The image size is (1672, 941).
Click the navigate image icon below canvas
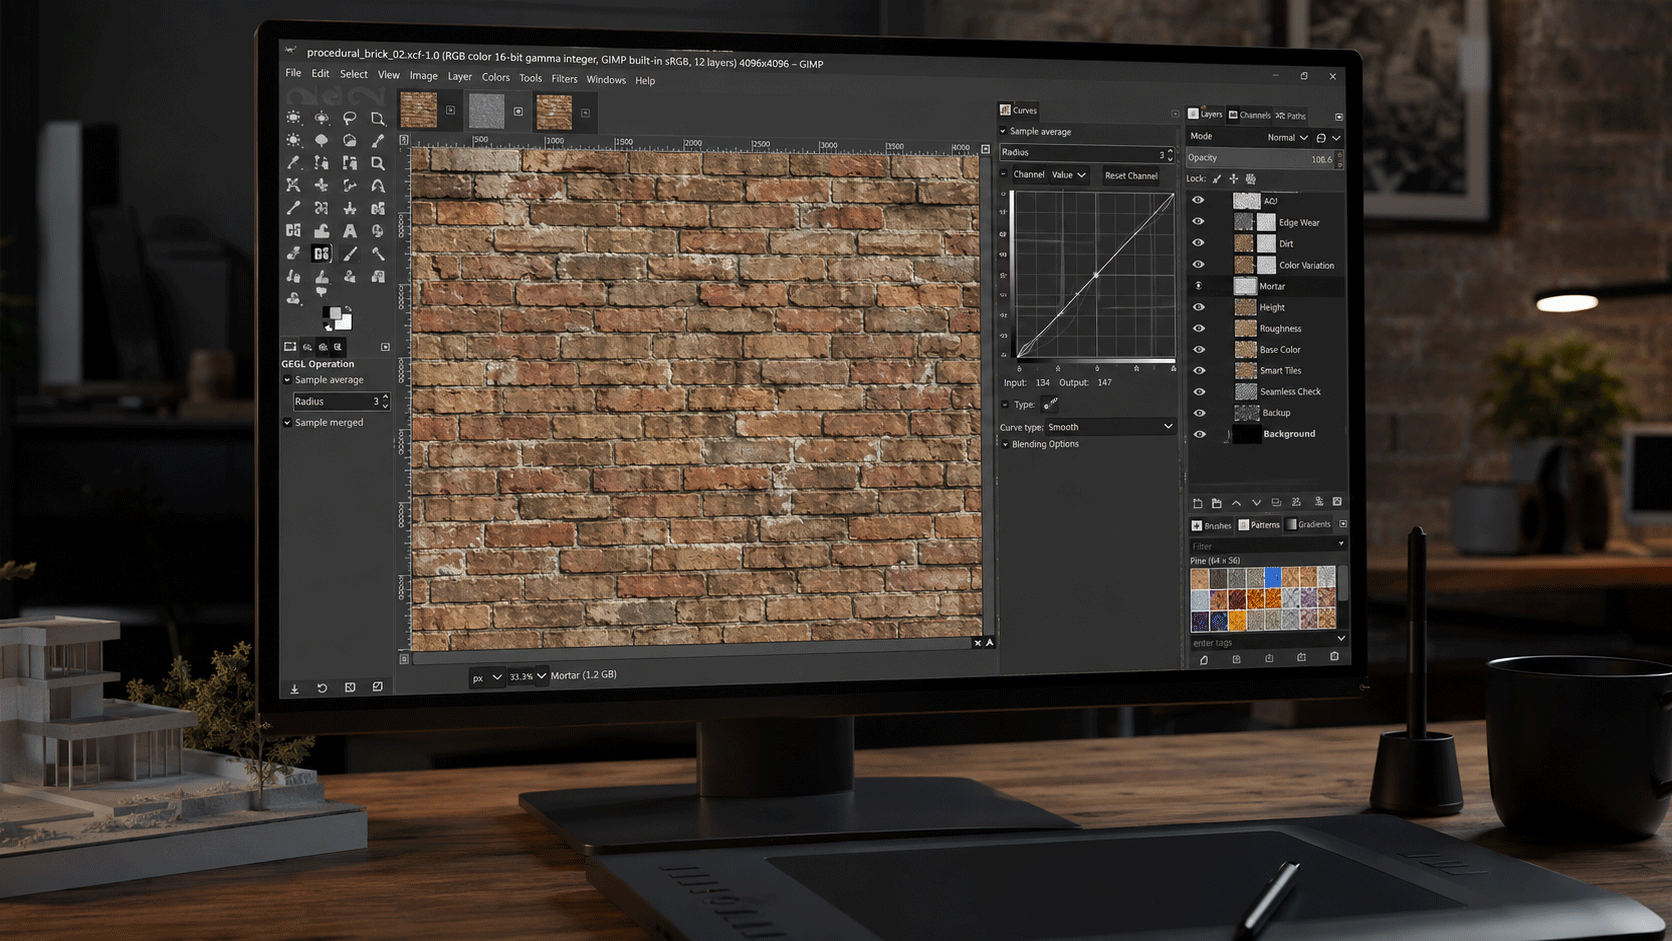tap(990, 643)
